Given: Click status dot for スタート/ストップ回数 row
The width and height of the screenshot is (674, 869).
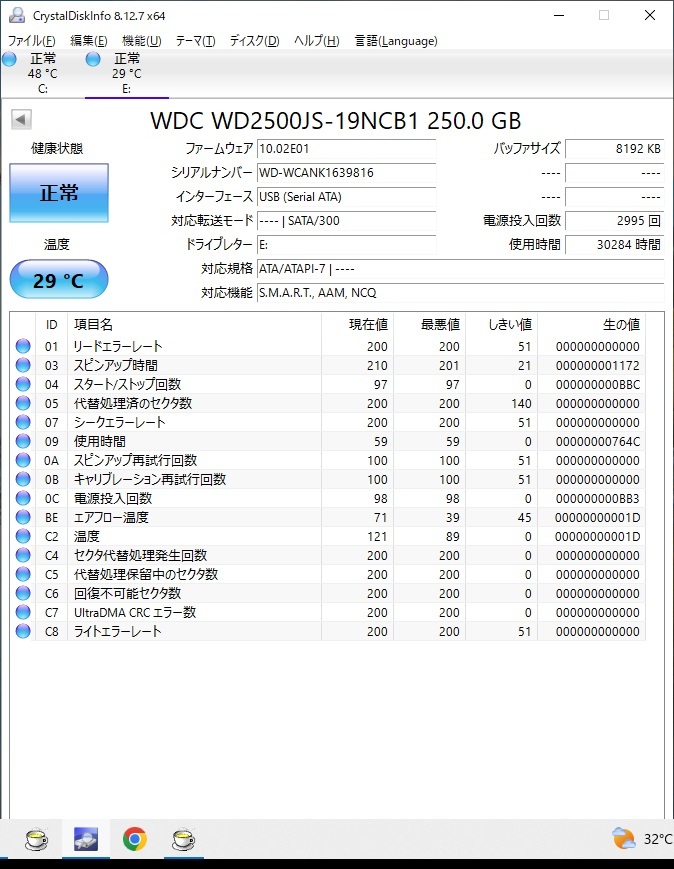Looking at the screenshot, I should coord(23,384).
